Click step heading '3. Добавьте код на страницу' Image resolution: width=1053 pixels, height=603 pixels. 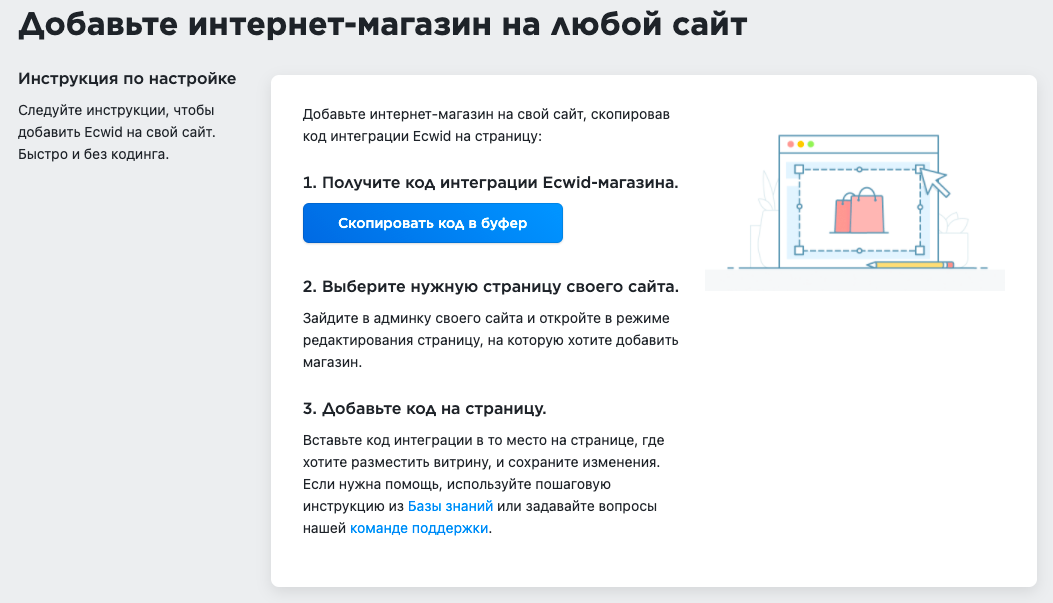point(424,409)
